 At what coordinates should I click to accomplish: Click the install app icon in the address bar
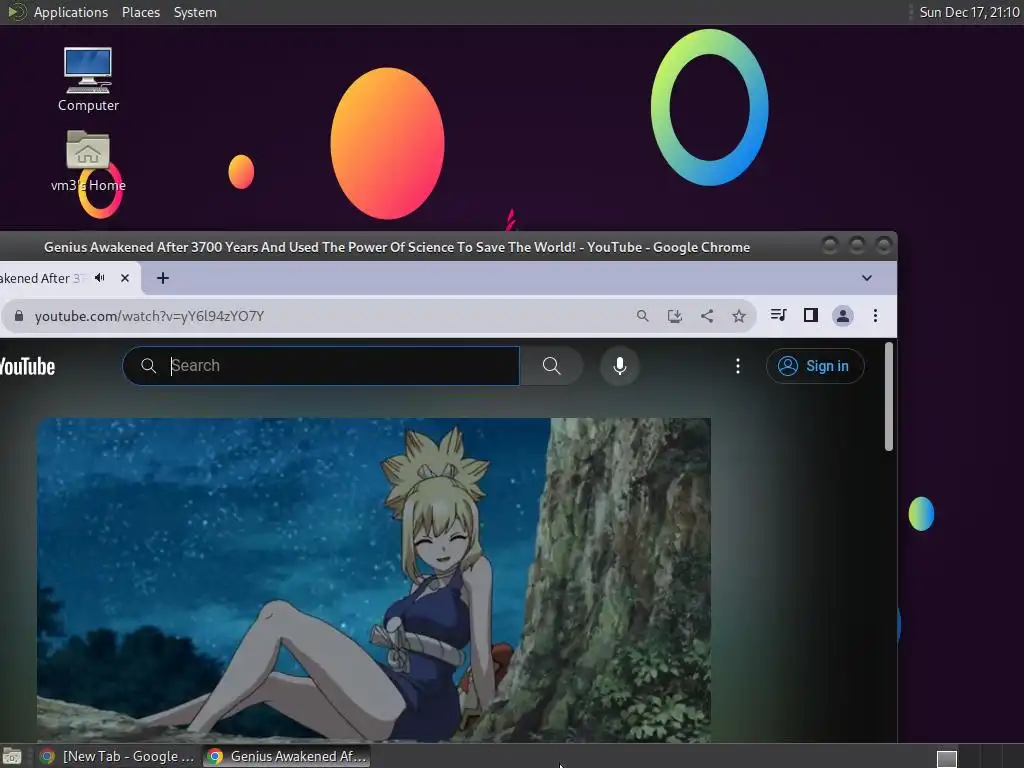[675, 316]
